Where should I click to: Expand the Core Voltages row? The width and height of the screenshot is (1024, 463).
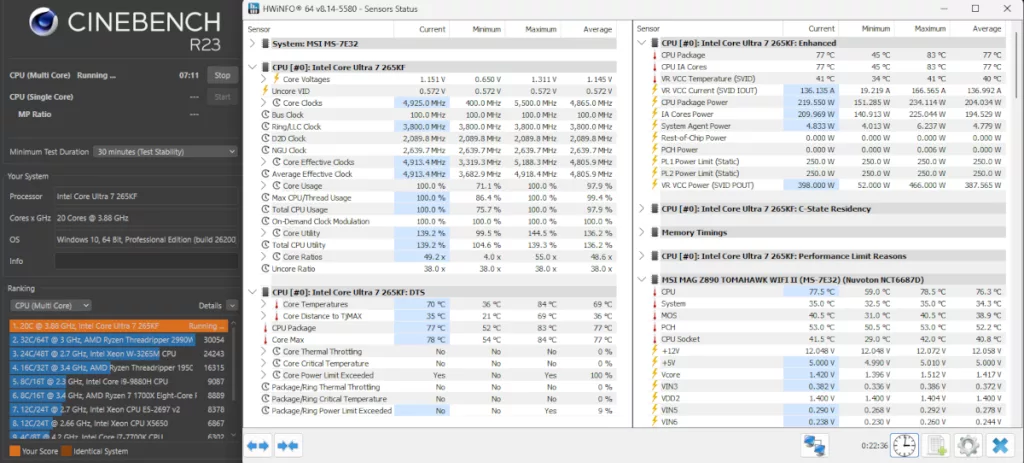tap(263, 79)
